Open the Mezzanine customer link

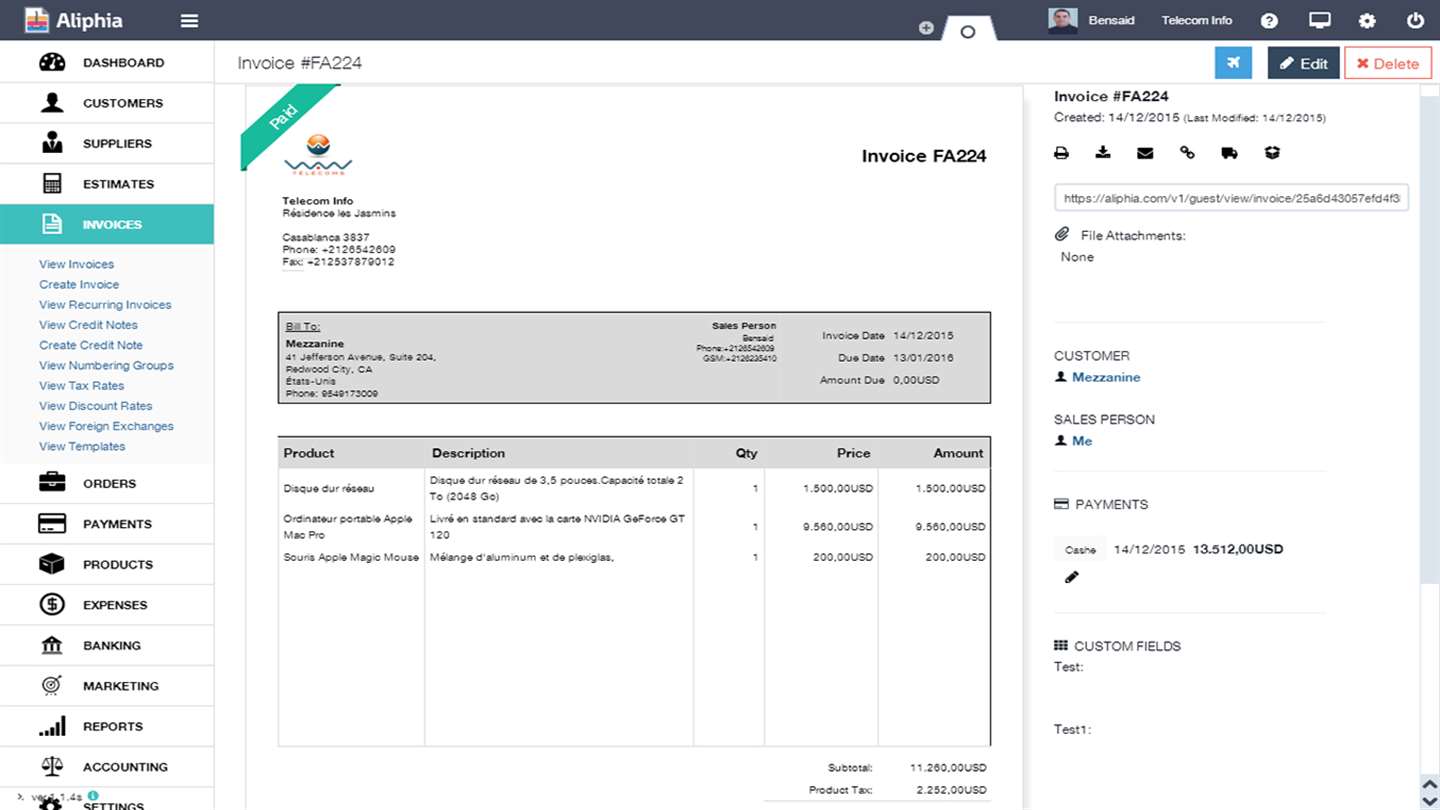tap(1106, 377)
